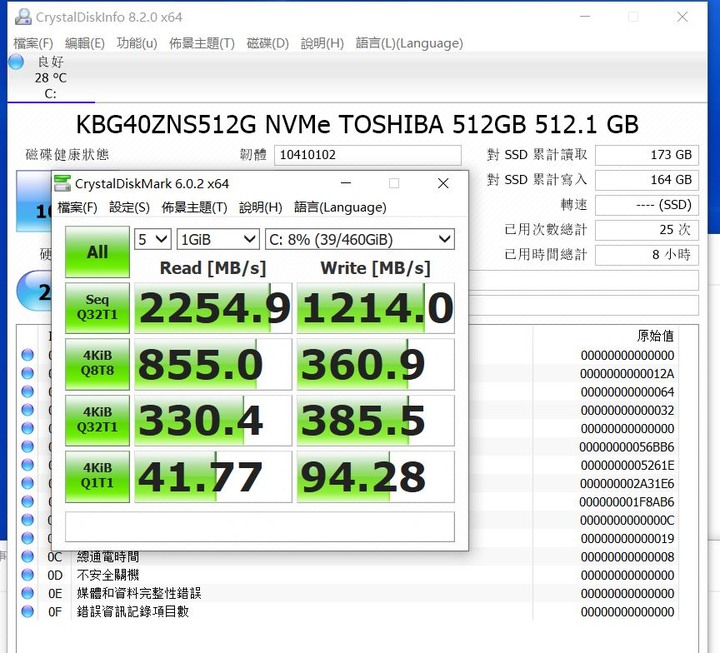
Task: Click raw value 0000000000000C
Action: [627, 520]
